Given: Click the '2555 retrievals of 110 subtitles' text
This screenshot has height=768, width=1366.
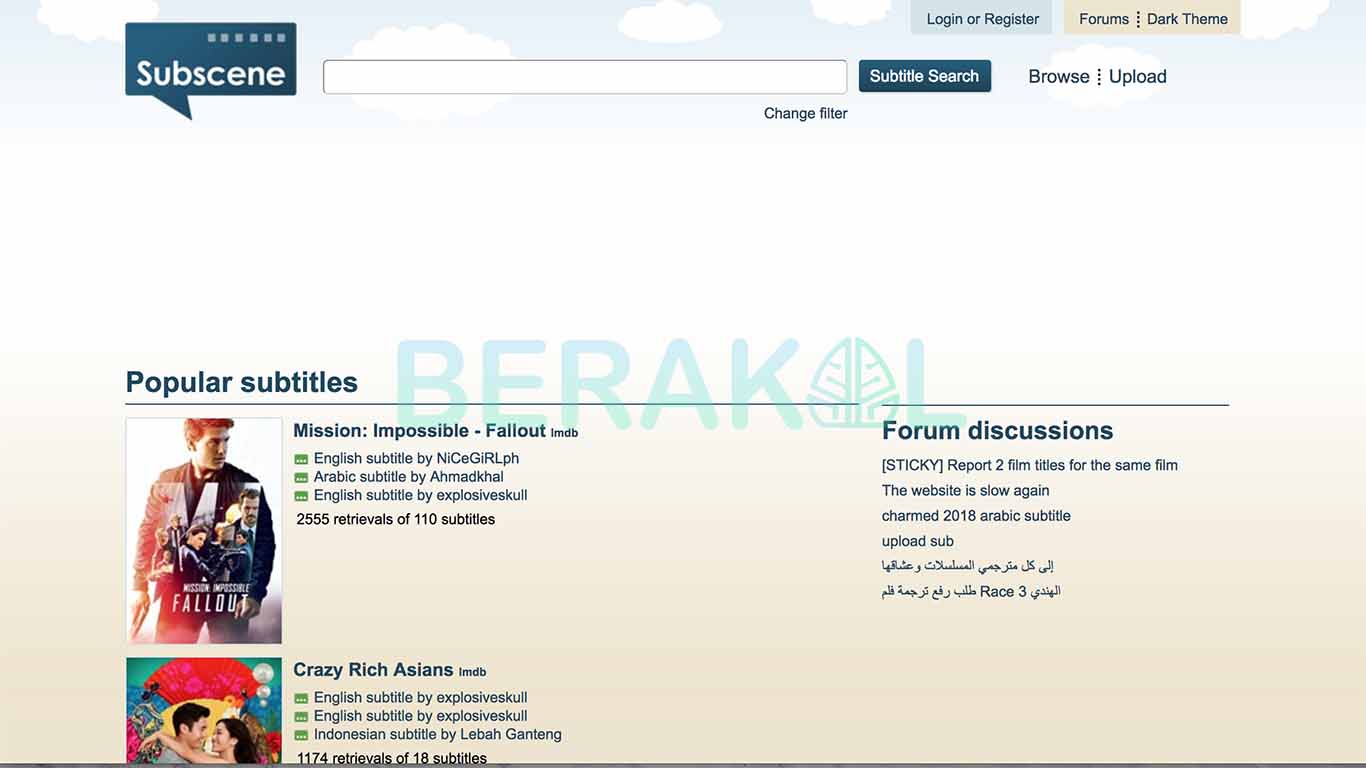Looking at the screenshot, I should pyautogui.click(x=396, y=519).
